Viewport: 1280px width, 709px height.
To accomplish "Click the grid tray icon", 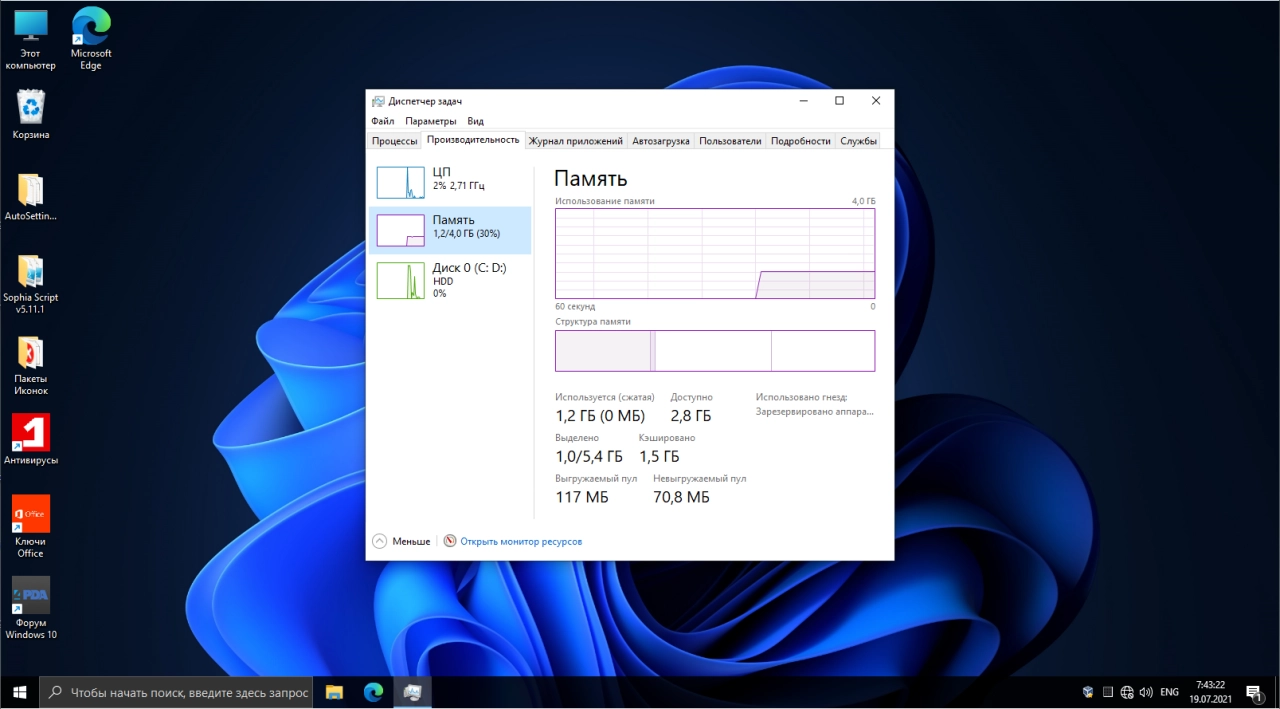I will (x=1107, y=692).
